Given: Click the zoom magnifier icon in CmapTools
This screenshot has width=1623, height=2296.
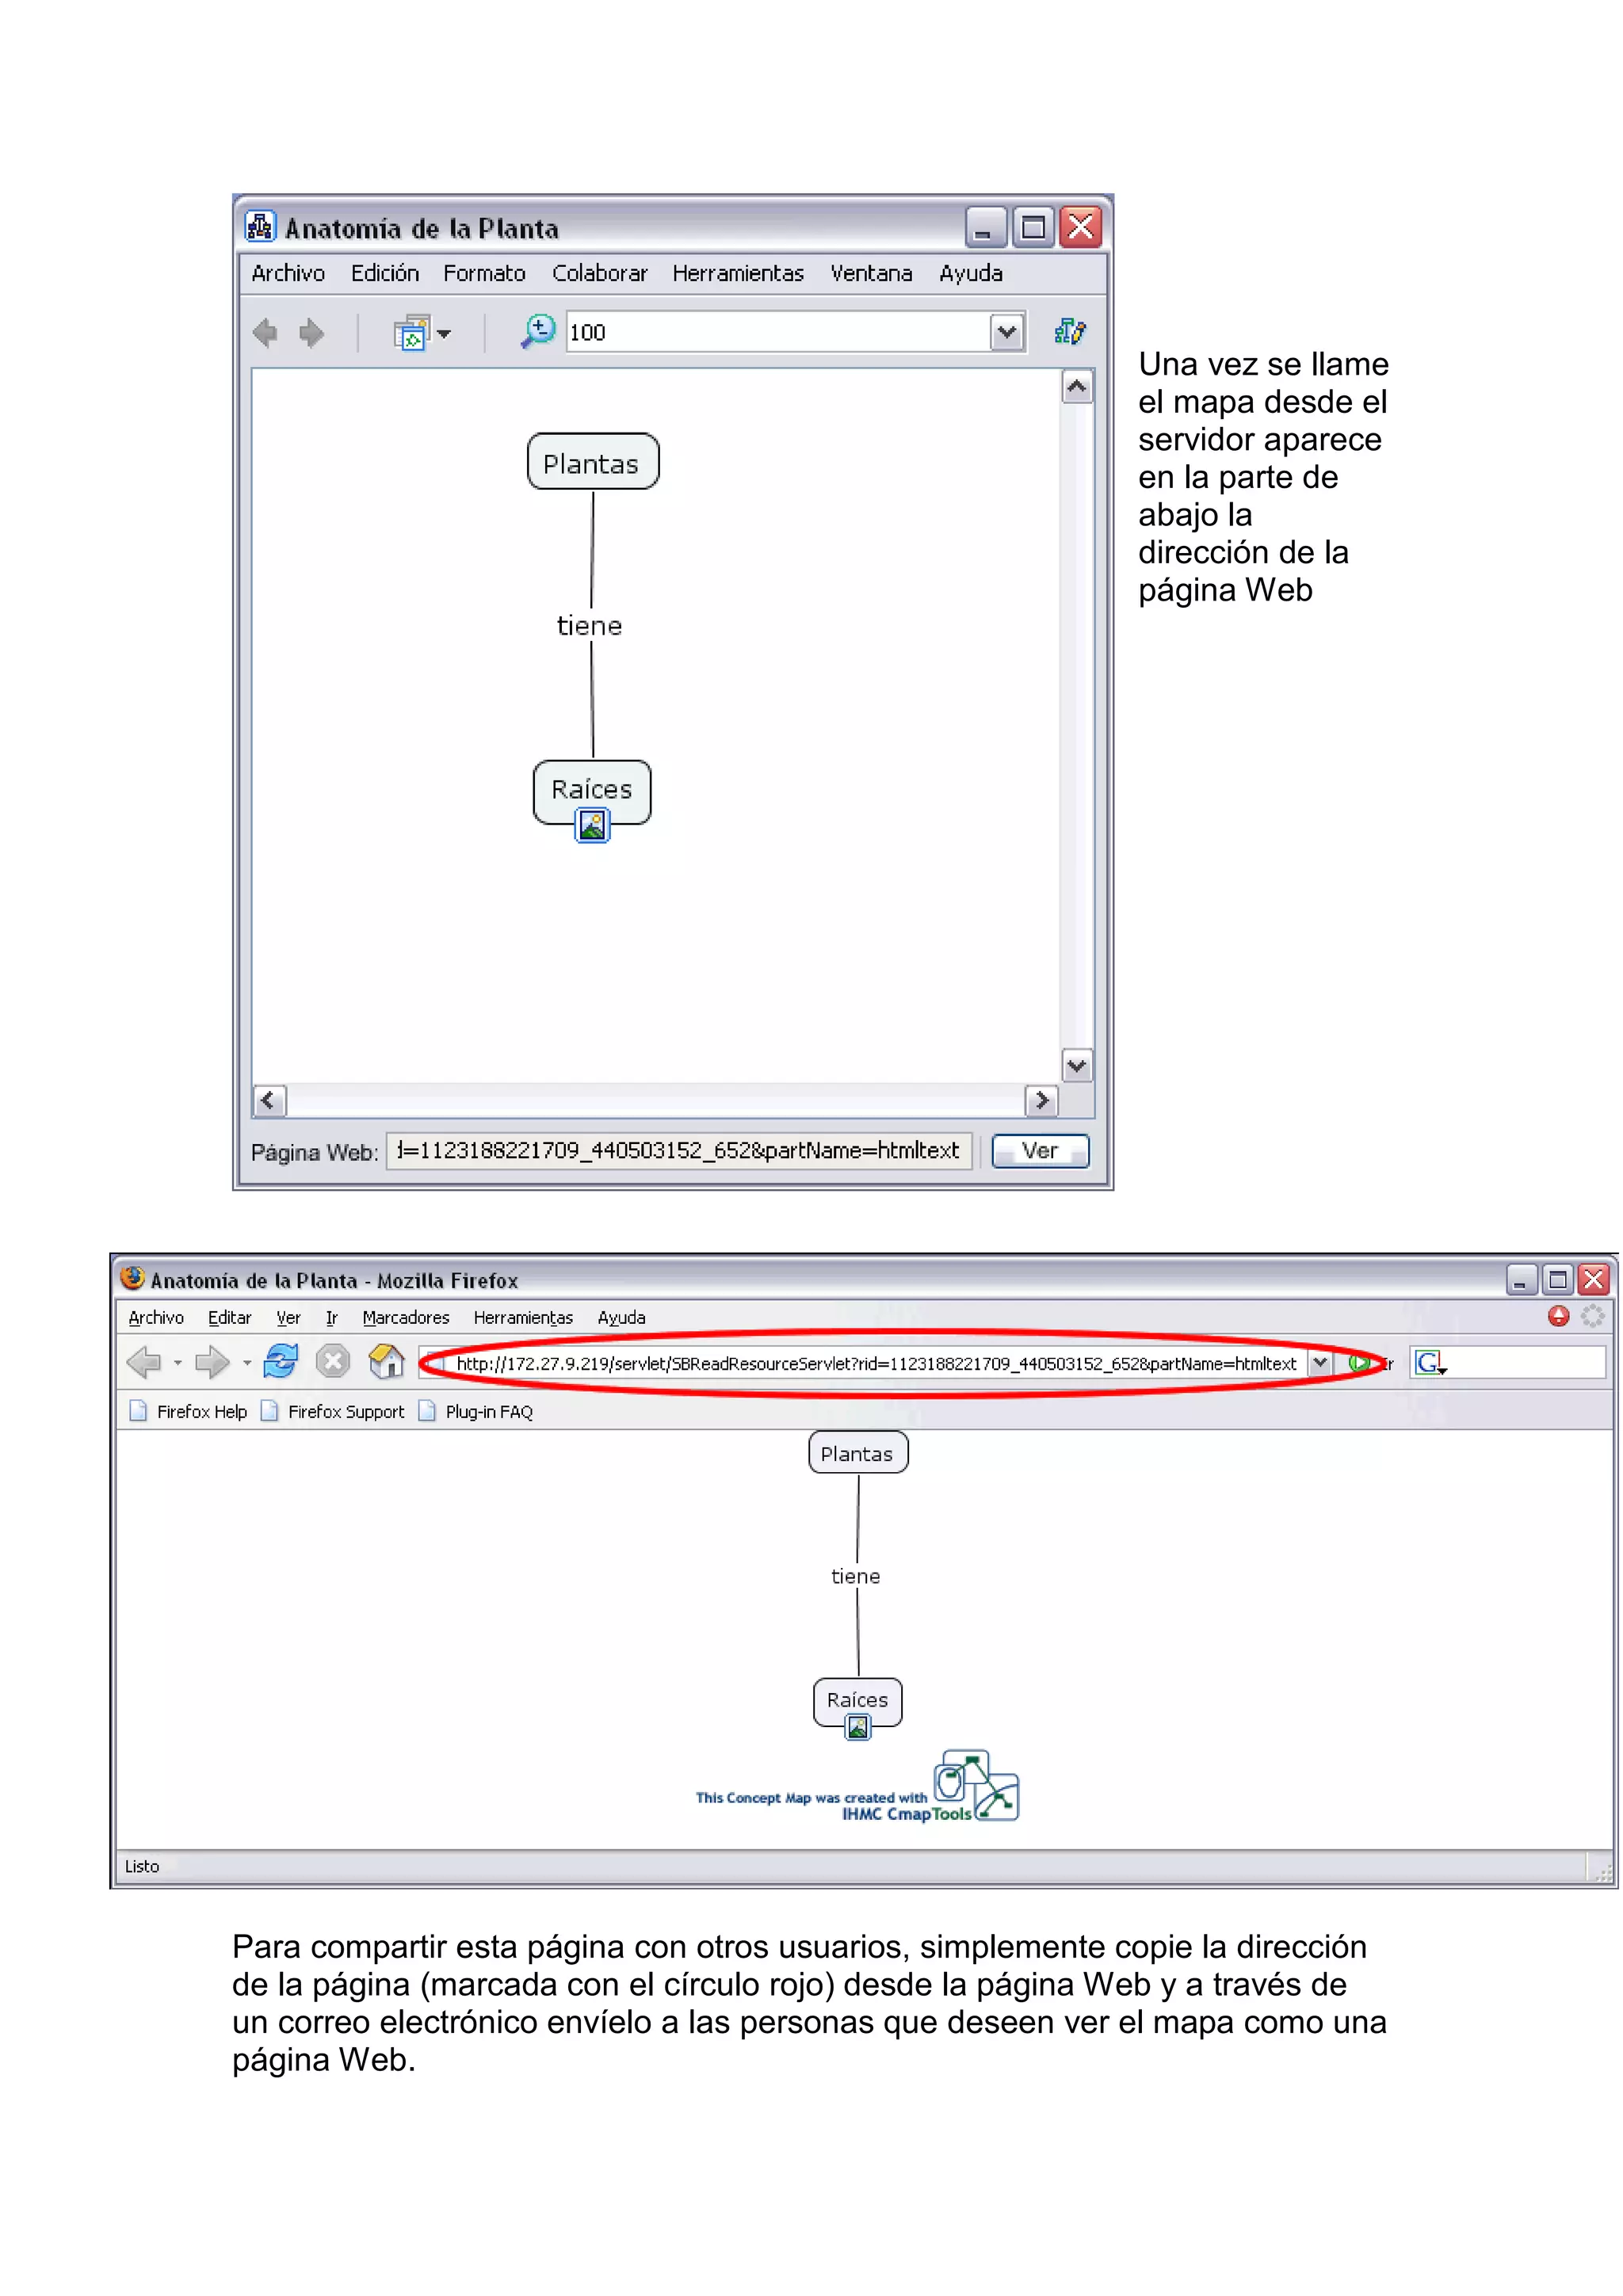Looking at the screenshot, I should tap(538, 331).
